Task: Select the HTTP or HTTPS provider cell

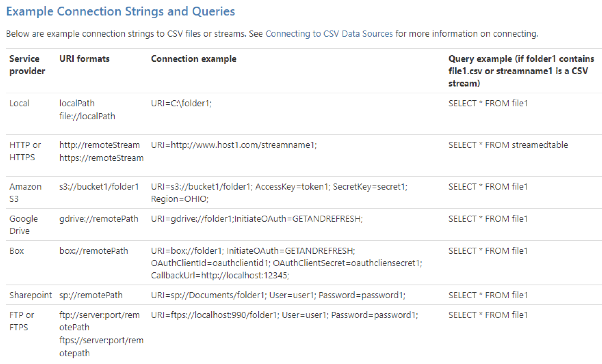Action: 25,151
